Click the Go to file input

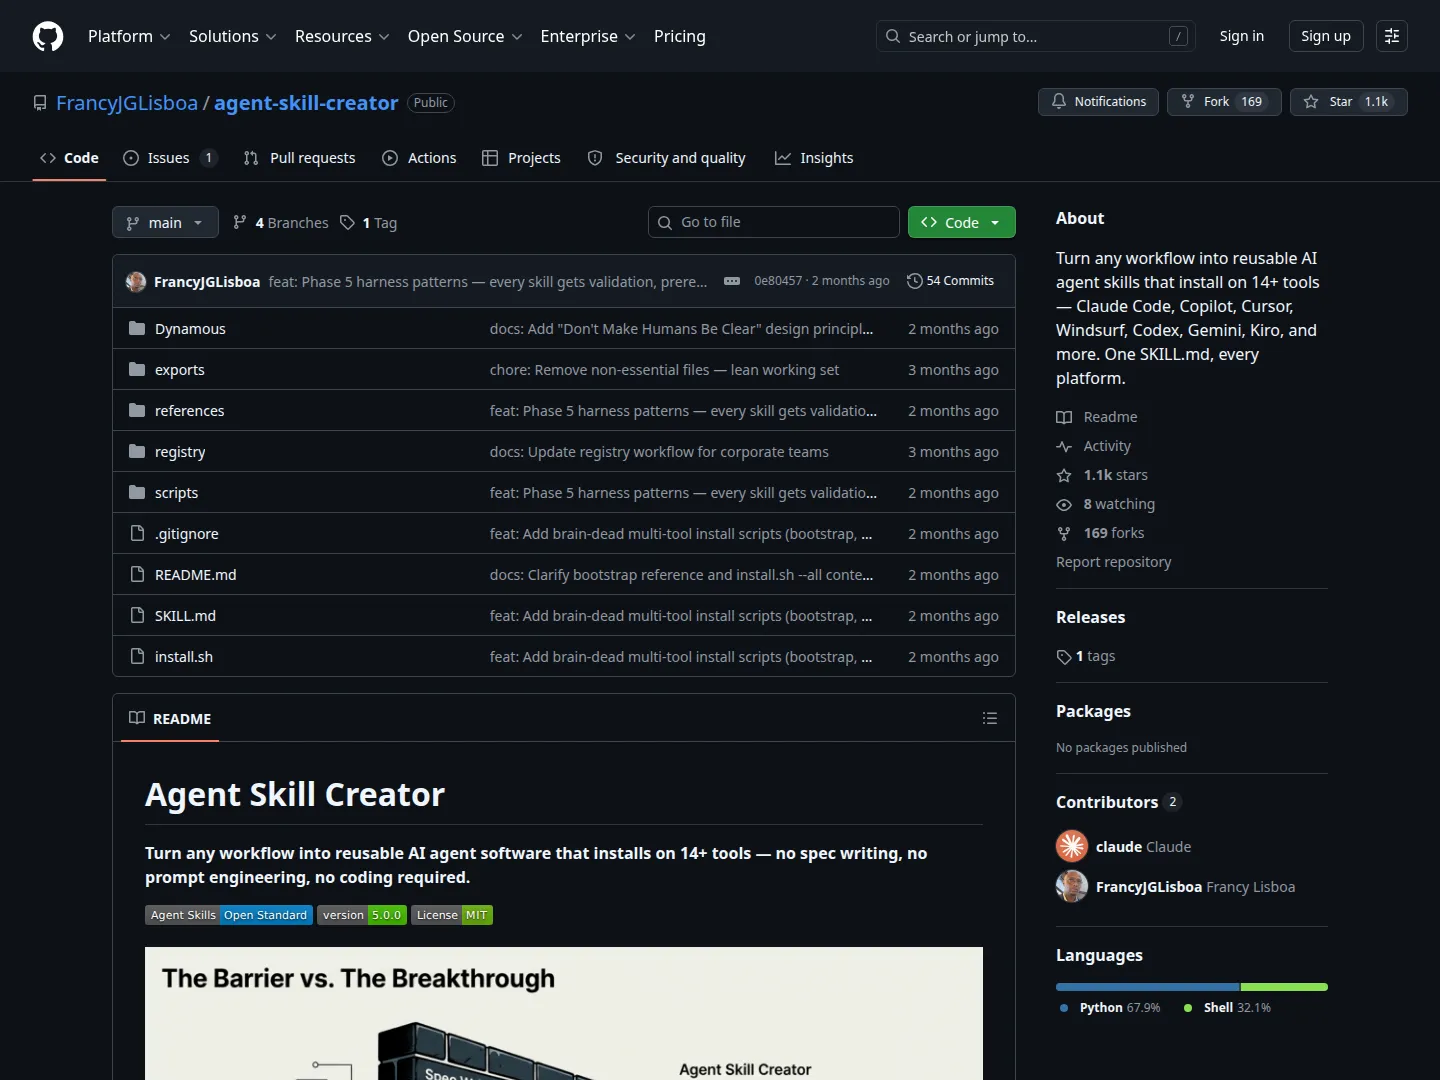pyautogui.click(x=774, y=222)
